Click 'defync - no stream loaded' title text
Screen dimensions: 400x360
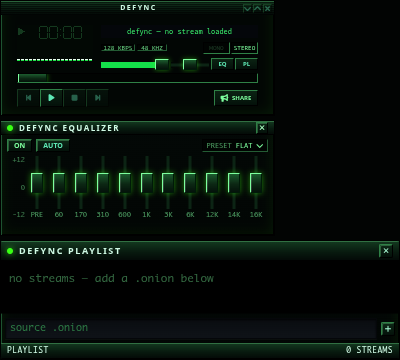click(x=179, y=32)
